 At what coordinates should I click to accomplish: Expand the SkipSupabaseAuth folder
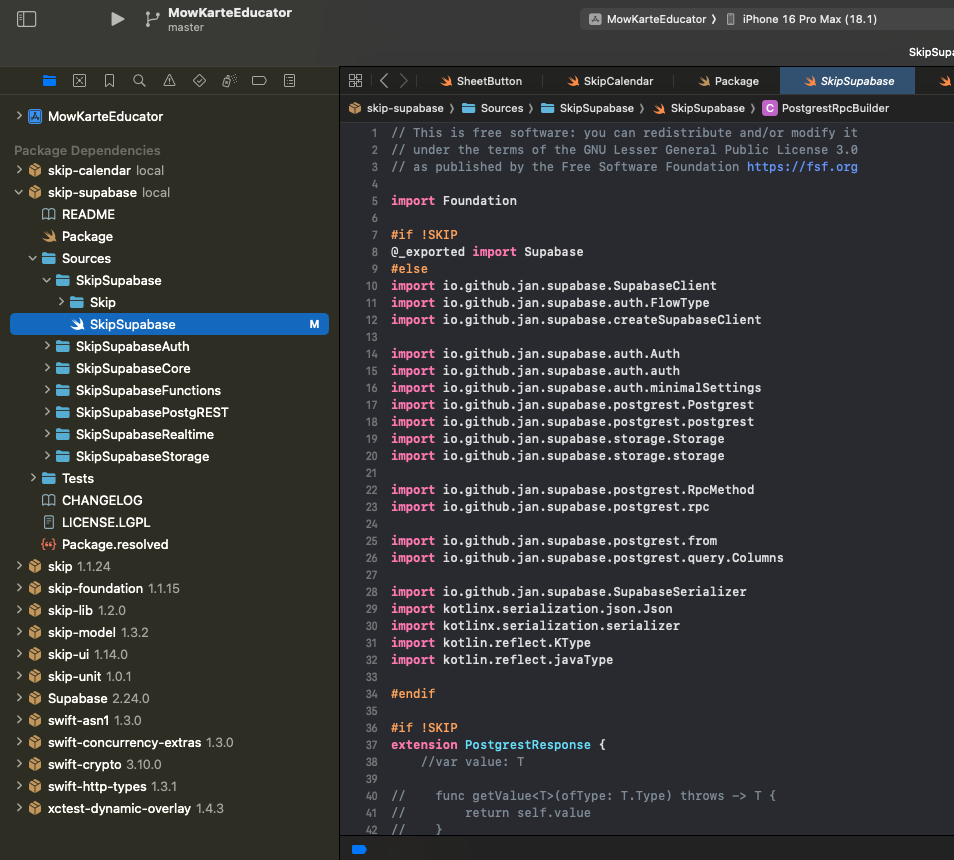click(x=47, y=346)
